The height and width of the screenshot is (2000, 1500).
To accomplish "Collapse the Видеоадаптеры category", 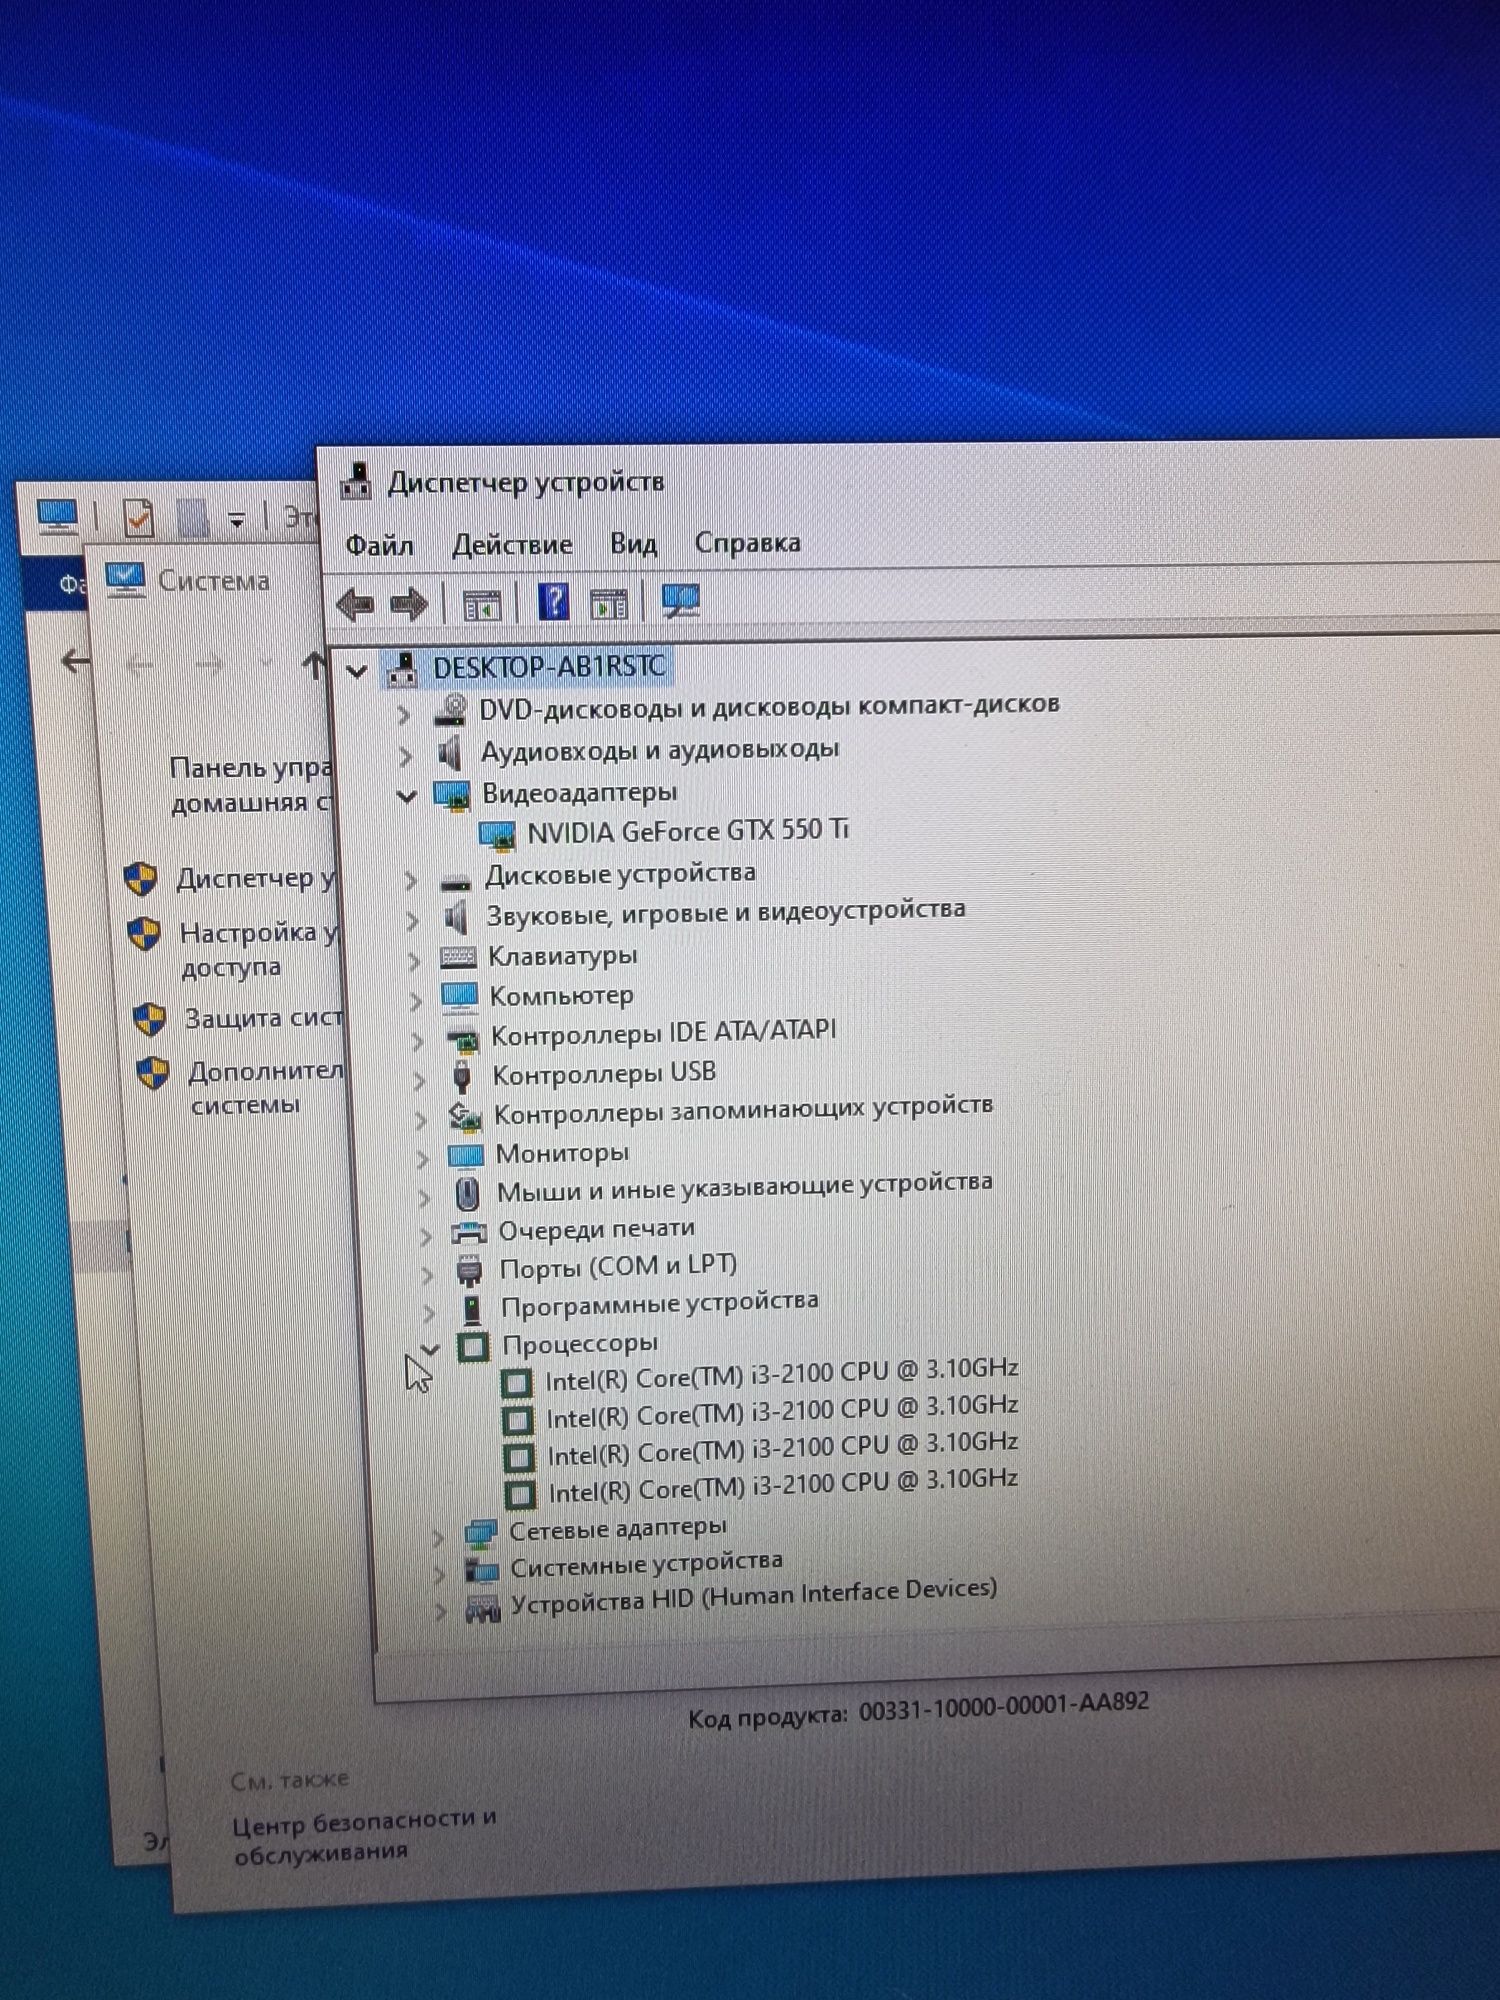I will tap(407, 797).
